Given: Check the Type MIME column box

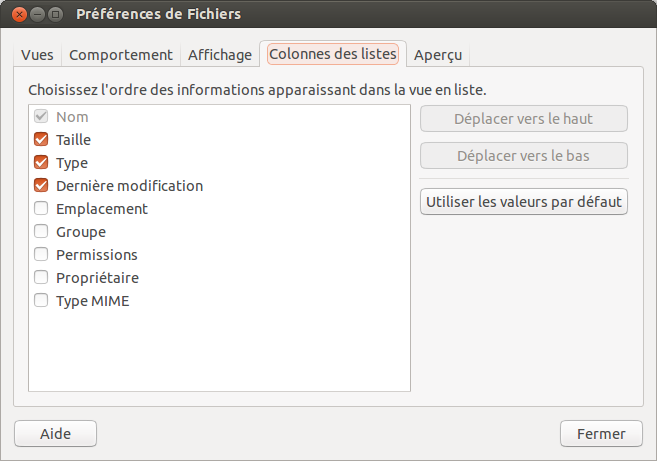Looking at the screenshot, I should pyautogui.click(x=41, y=301).
